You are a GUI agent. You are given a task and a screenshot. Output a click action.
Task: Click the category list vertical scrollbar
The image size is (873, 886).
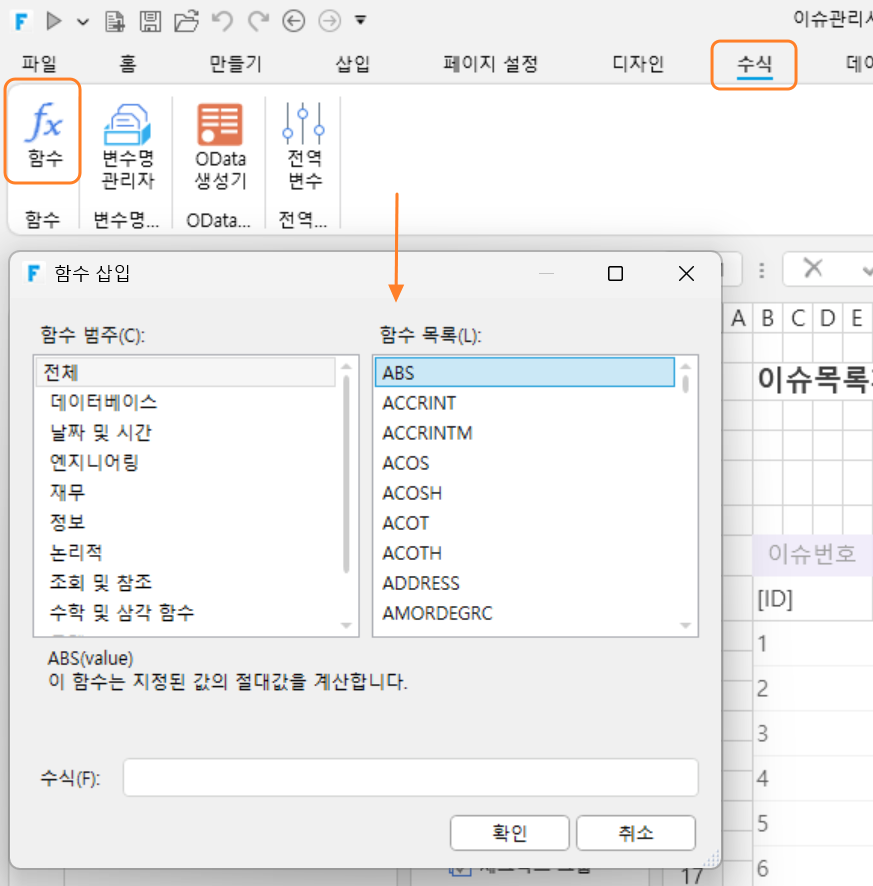pos(346,475)
